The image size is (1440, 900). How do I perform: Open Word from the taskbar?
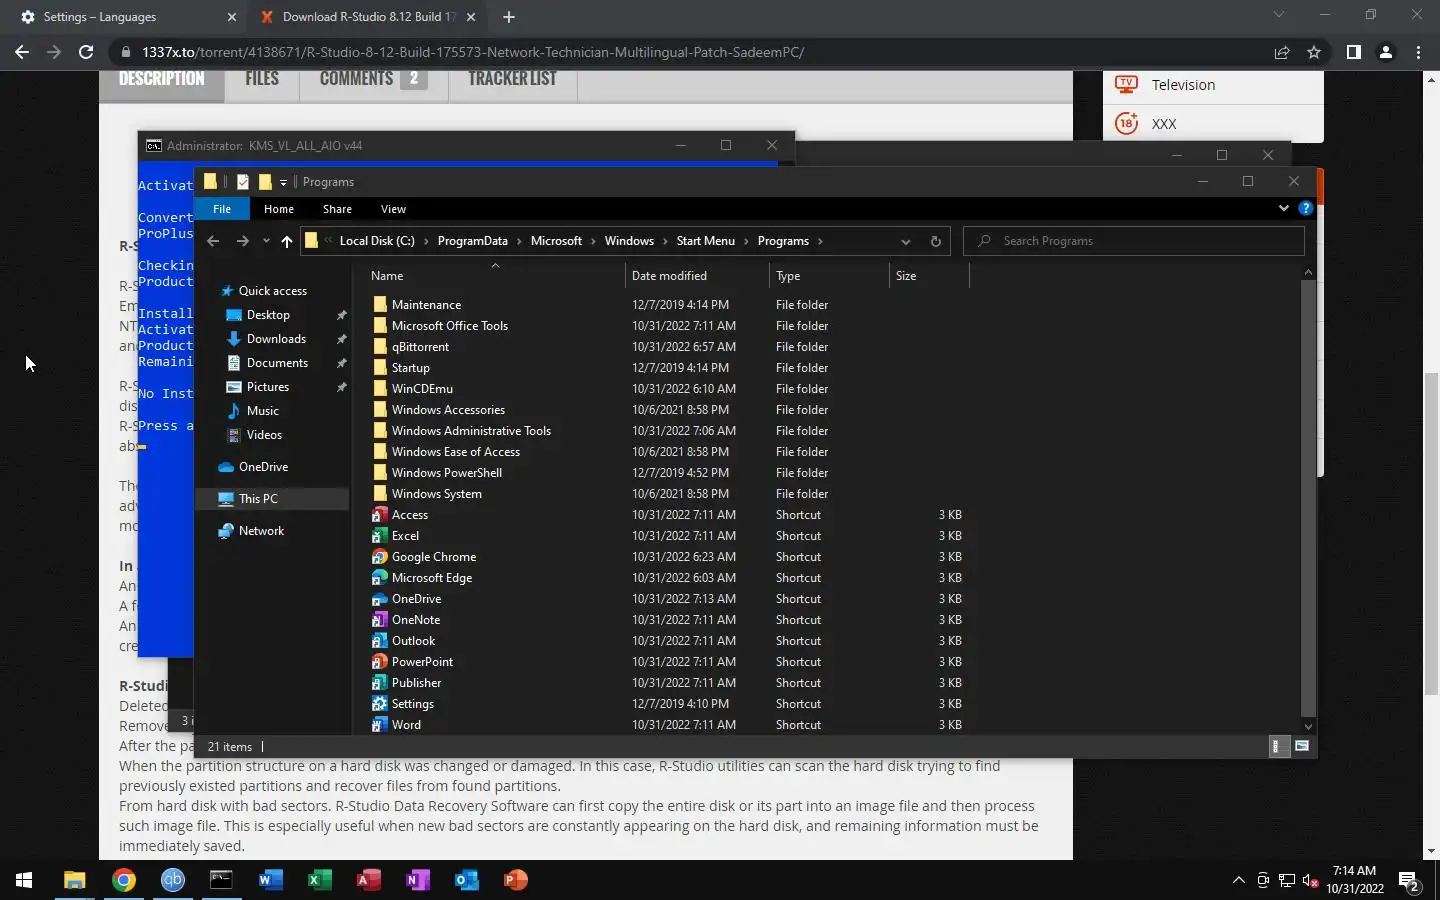[x=270, y=880]
